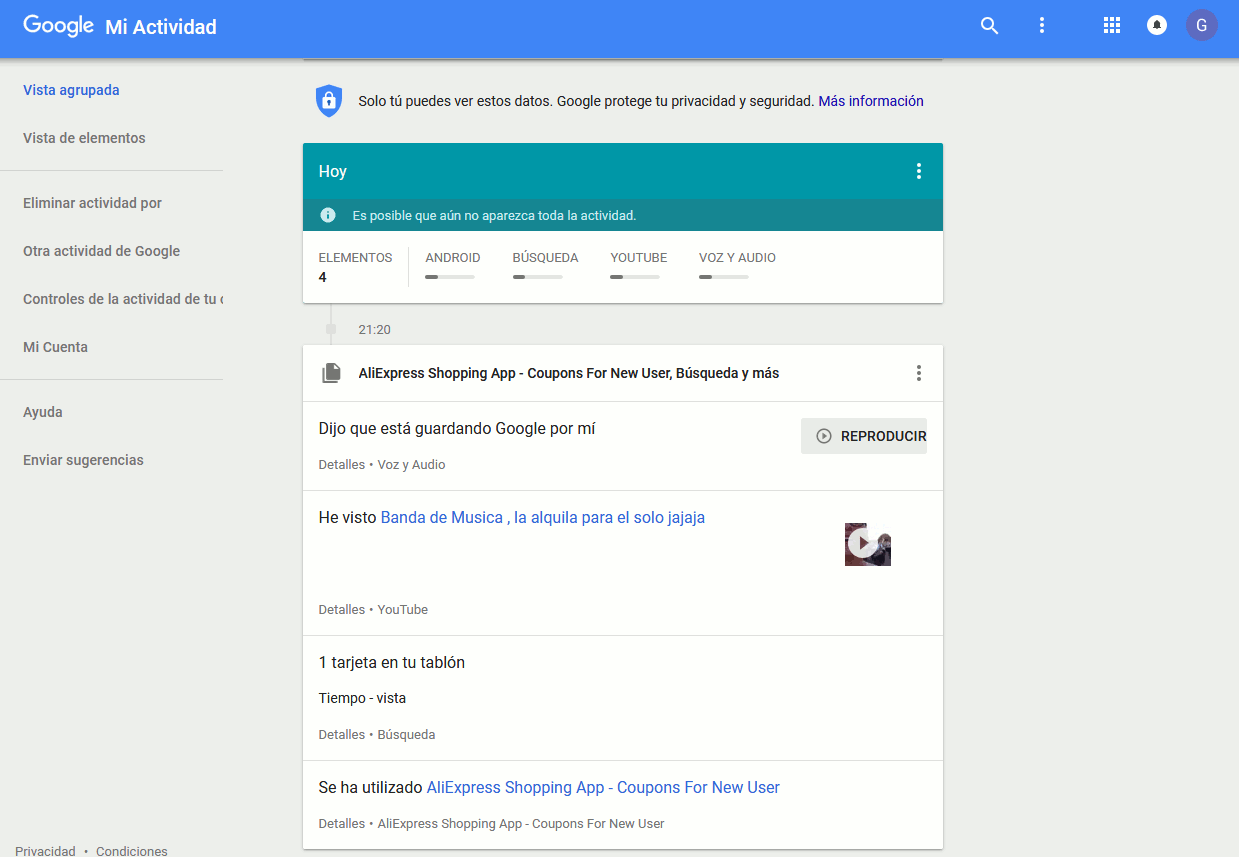
Task: Select Vista agrupada in sidebar
Action: coord(71,90)
